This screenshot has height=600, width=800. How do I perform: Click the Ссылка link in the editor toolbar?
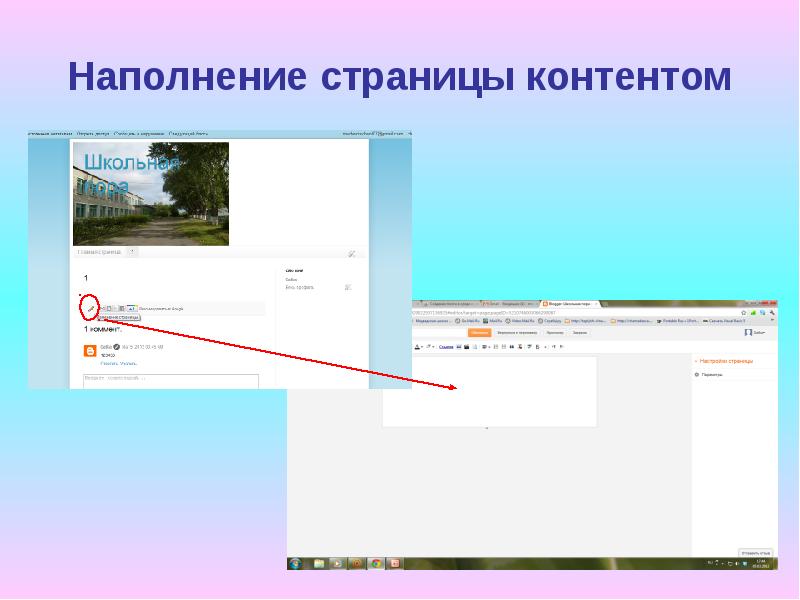(x=446, y=346)
